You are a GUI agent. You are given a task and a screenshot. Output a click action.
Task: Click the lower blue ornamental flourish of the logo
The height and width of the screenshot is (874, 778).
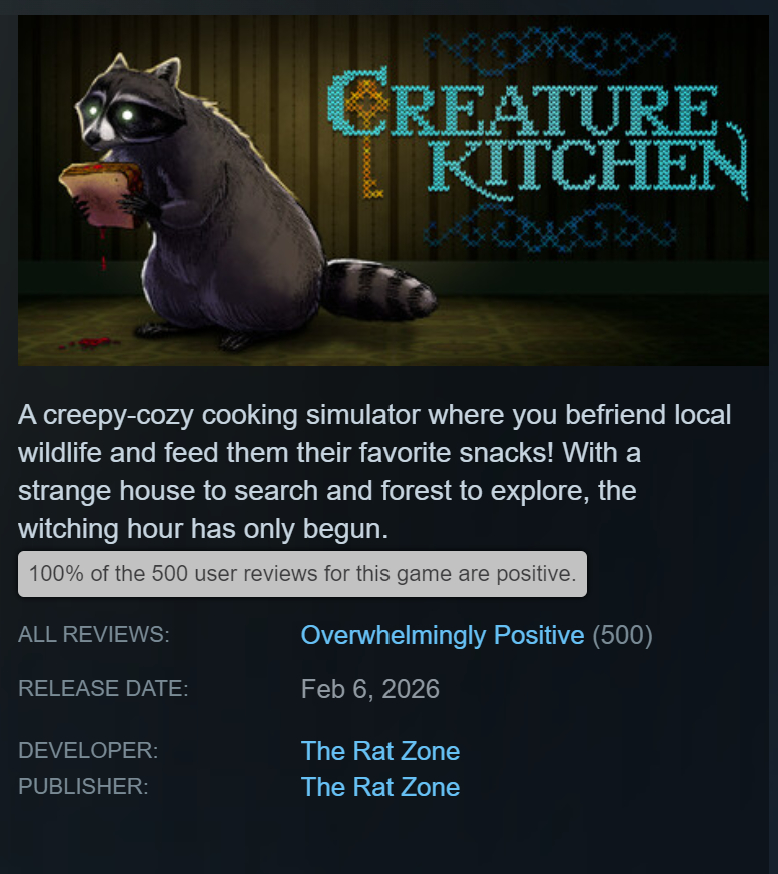tap(549, 226)
